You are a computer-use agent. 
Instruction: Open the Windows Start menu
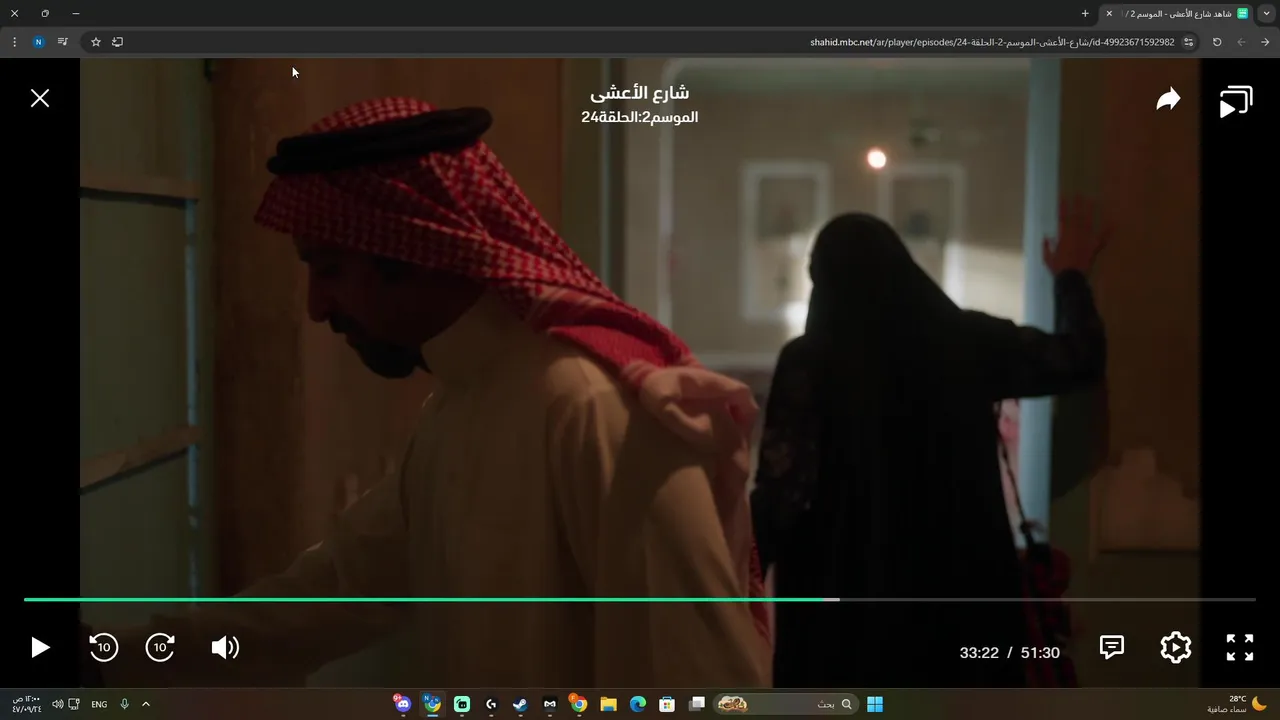pyautogui.click(x=875, y=704)
